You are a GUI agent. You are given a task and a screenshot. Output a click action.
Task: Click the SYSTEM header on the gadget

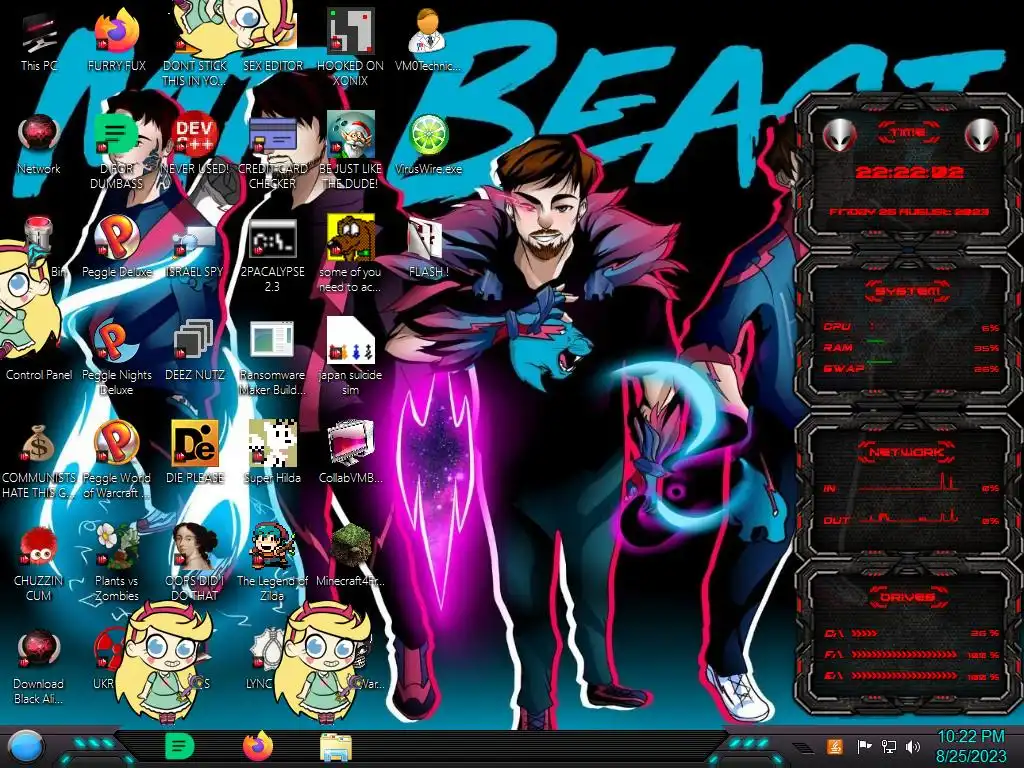coord(907,291)
